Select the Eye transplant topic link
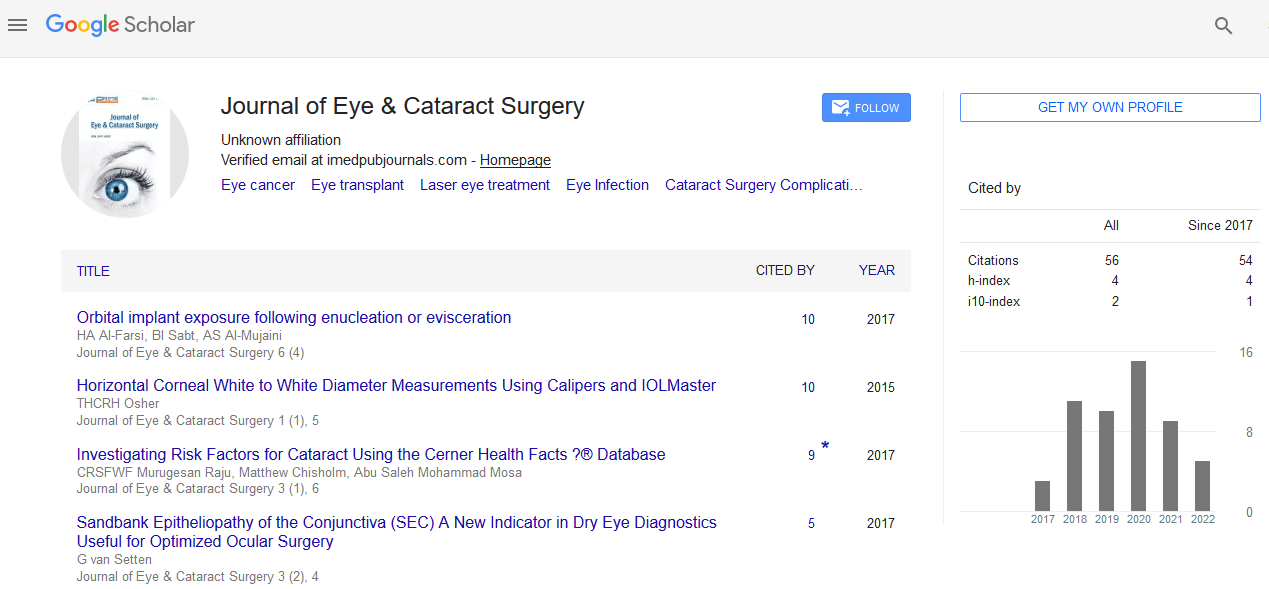 click(357, 185)
